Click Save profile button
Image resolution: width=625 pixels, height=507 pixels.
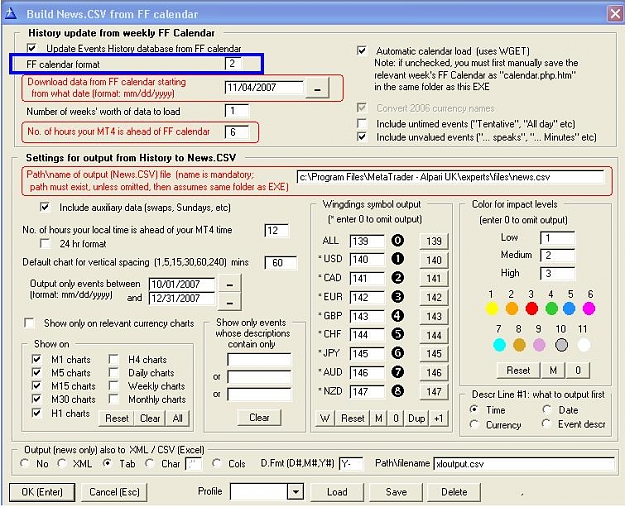[396, 492]
